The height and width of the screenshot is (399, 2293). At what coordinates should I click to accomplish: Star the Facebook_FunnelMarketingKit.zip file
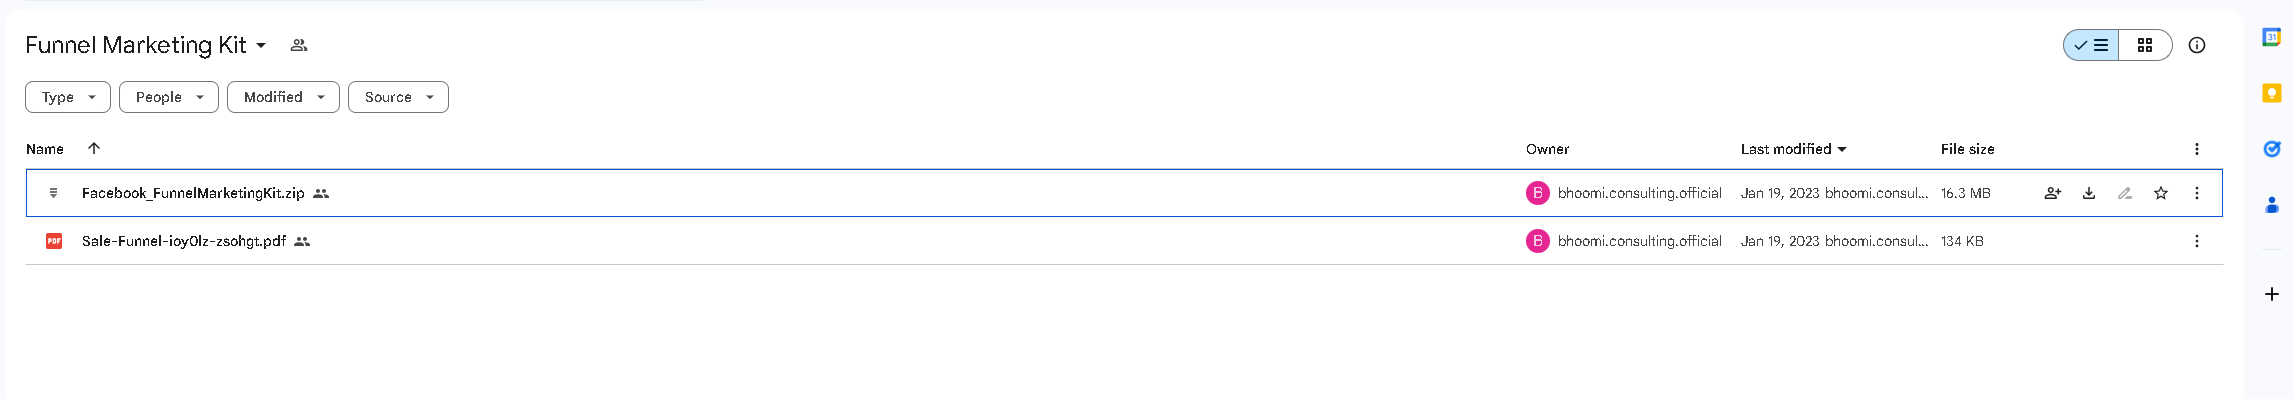(x=2160, y=193)
